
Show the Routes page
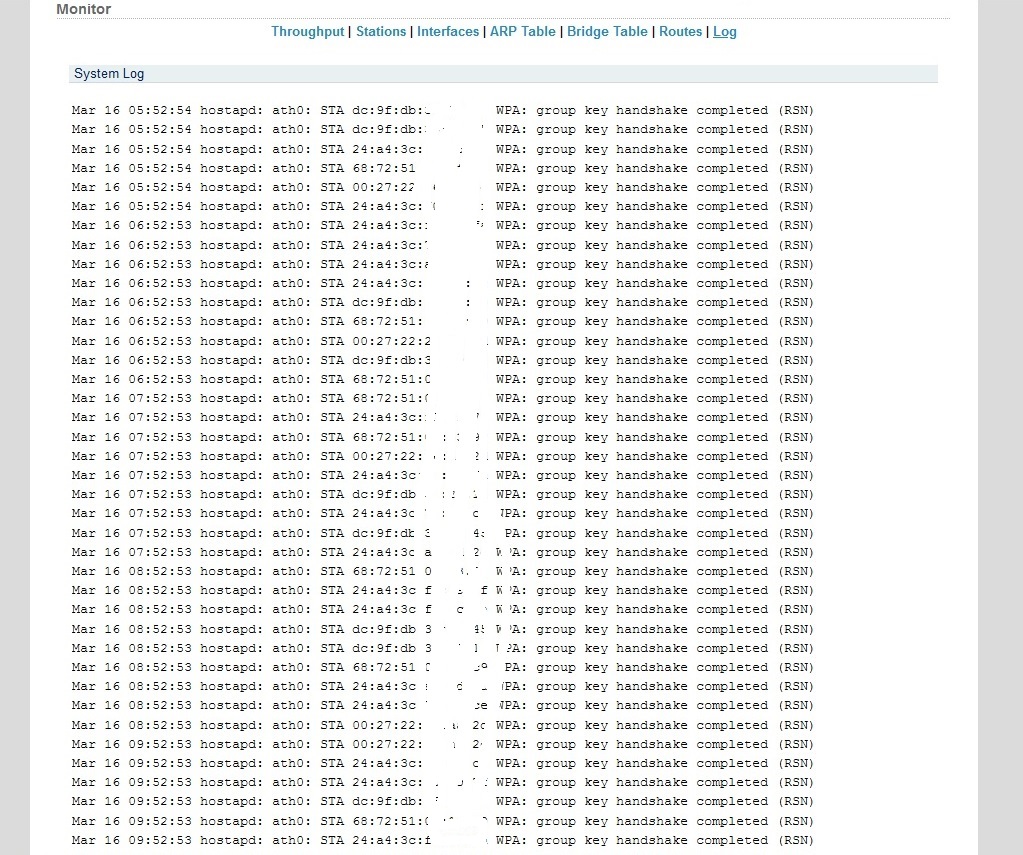click(680, 31)
